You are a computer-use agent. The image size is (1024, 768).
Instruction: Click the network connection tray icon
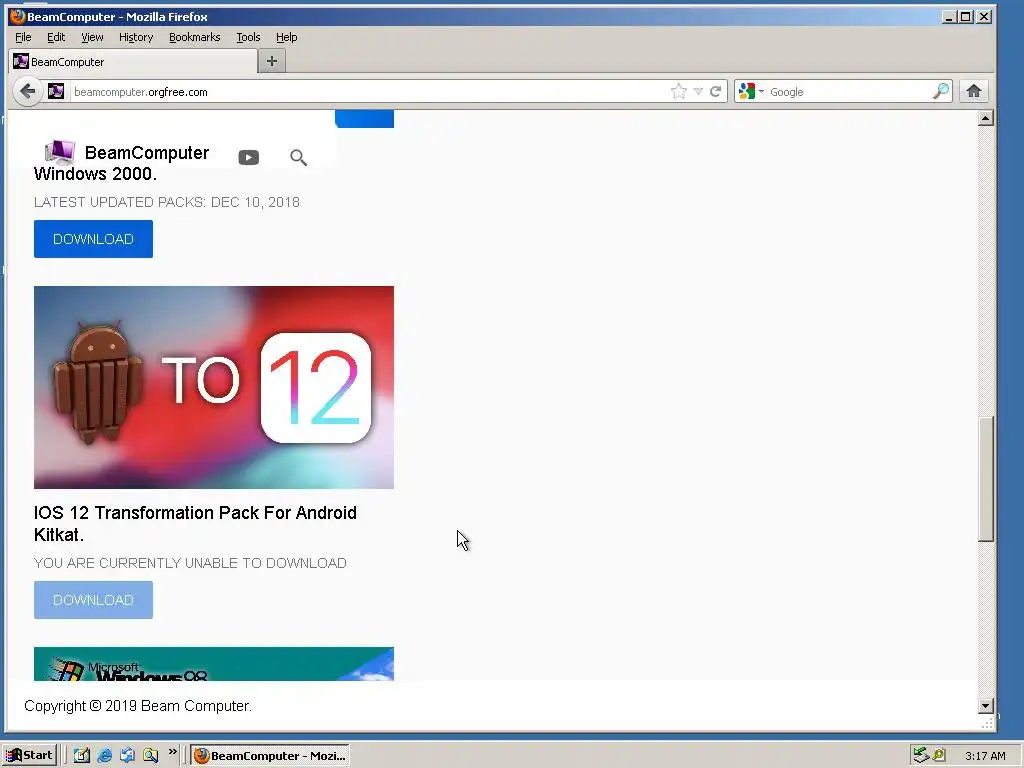pyautogui.click(x=921, y=755)
